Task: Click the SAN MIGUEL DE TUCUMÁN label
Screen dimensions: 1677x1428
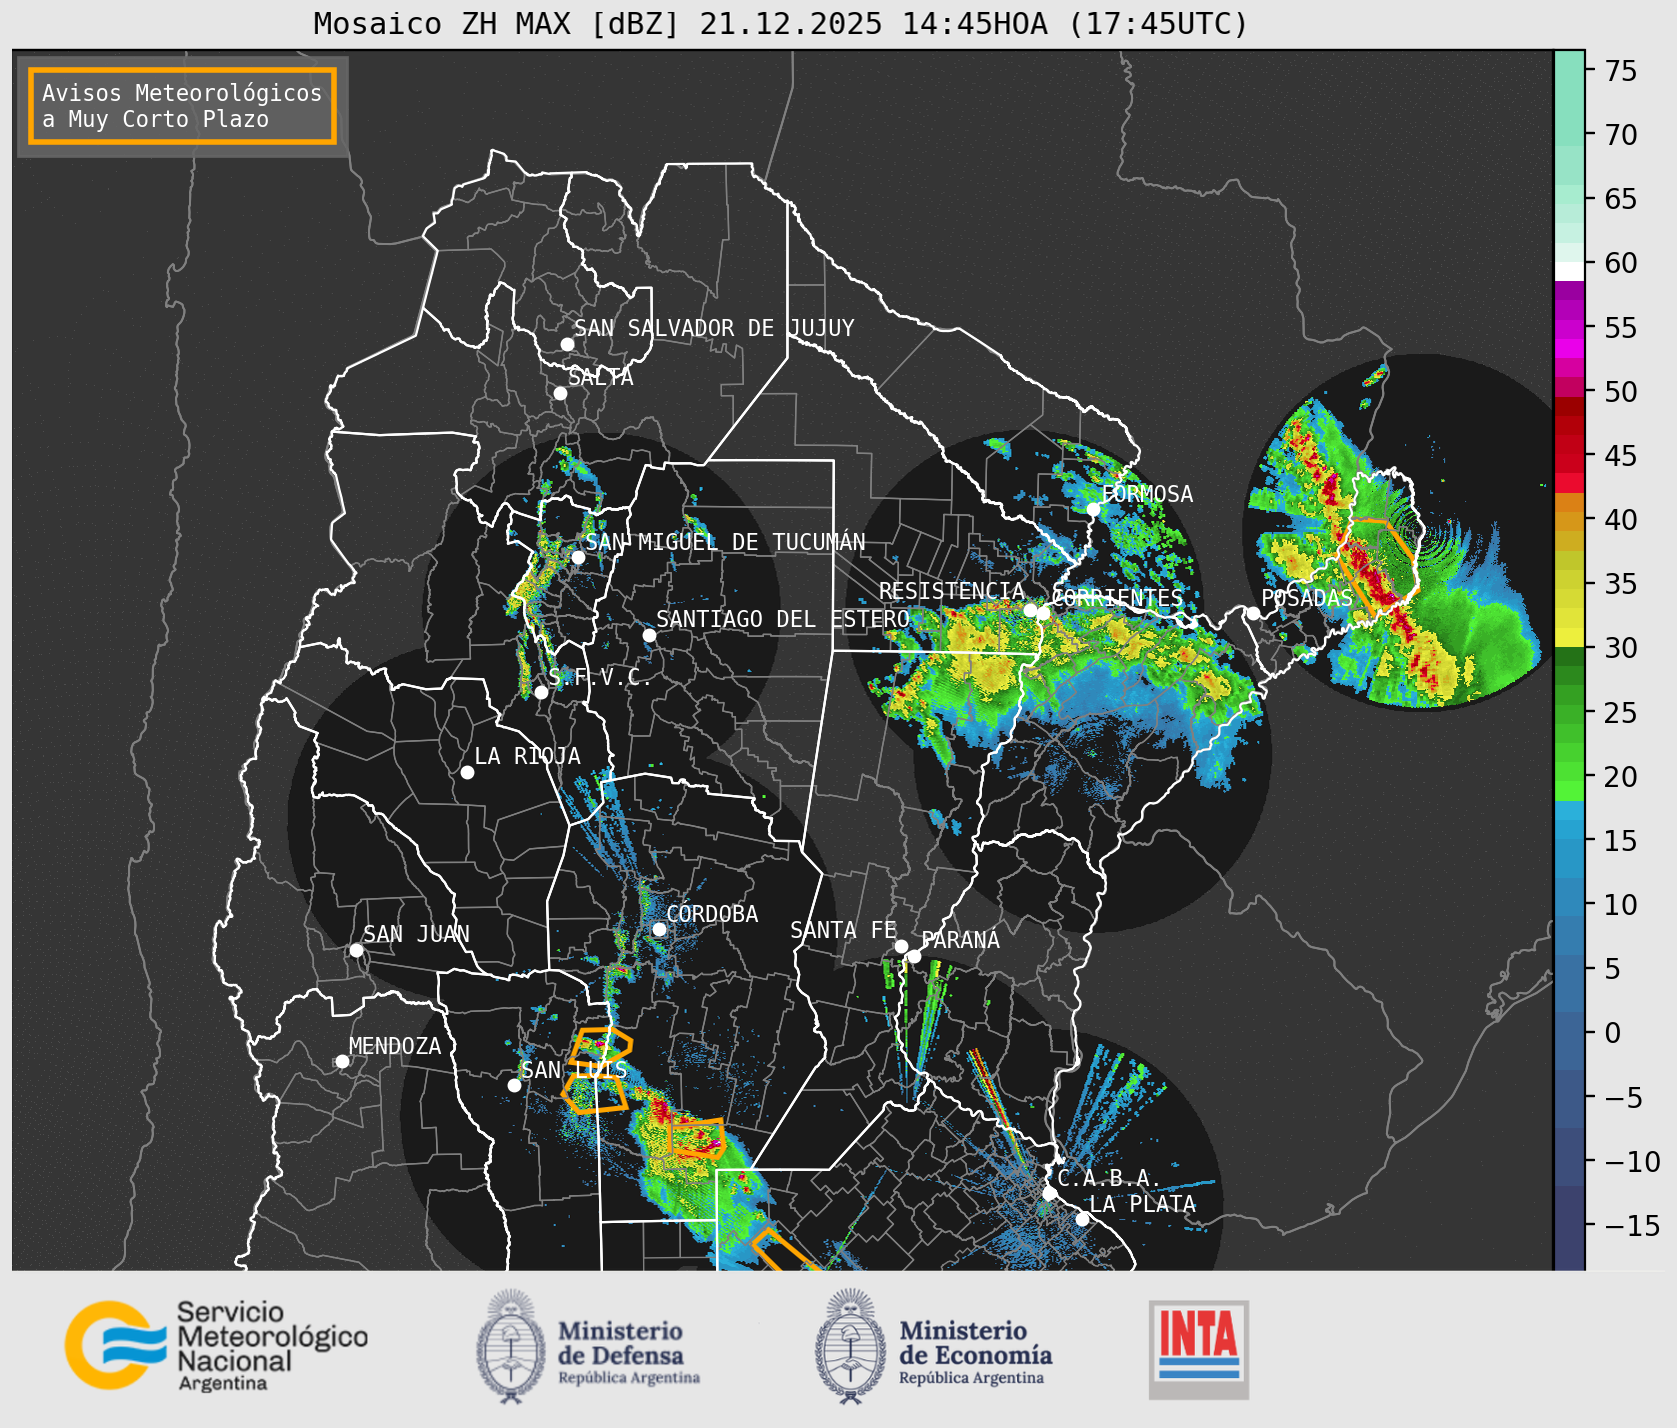Action: tap(725, 542)
